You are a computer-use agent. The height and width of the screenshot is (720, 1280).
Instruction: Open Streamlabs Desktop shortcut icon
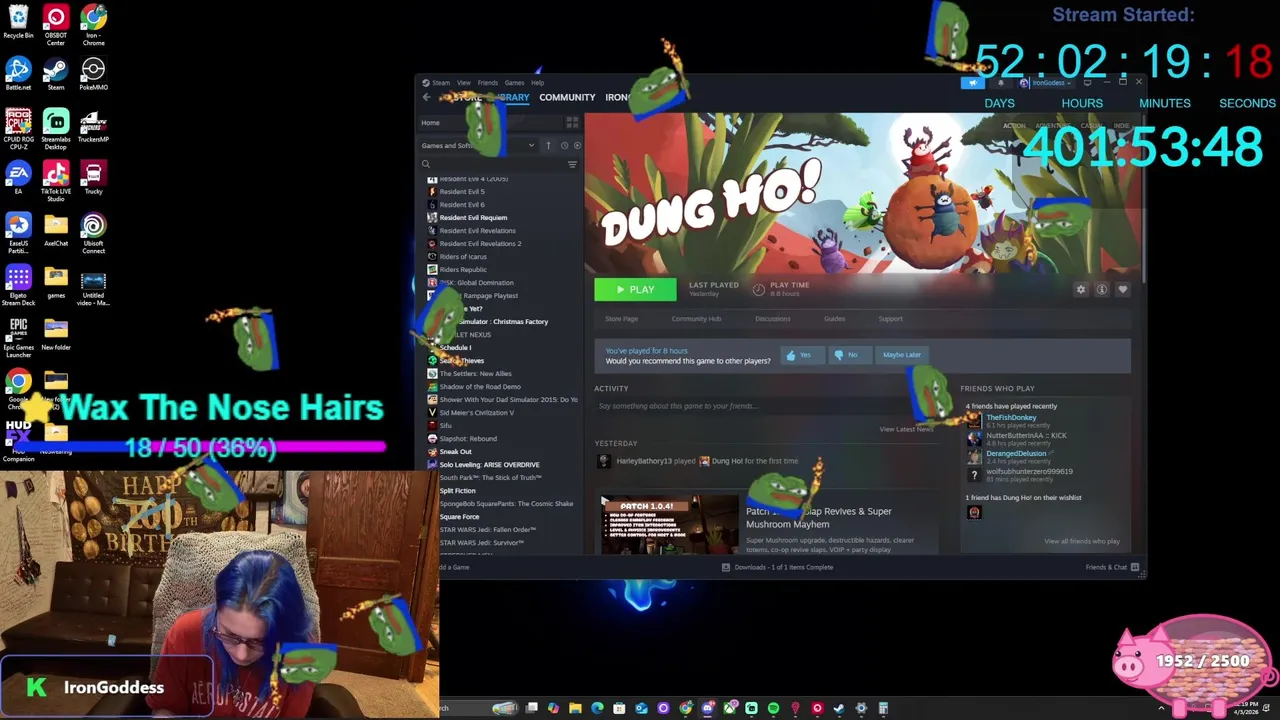56,126
